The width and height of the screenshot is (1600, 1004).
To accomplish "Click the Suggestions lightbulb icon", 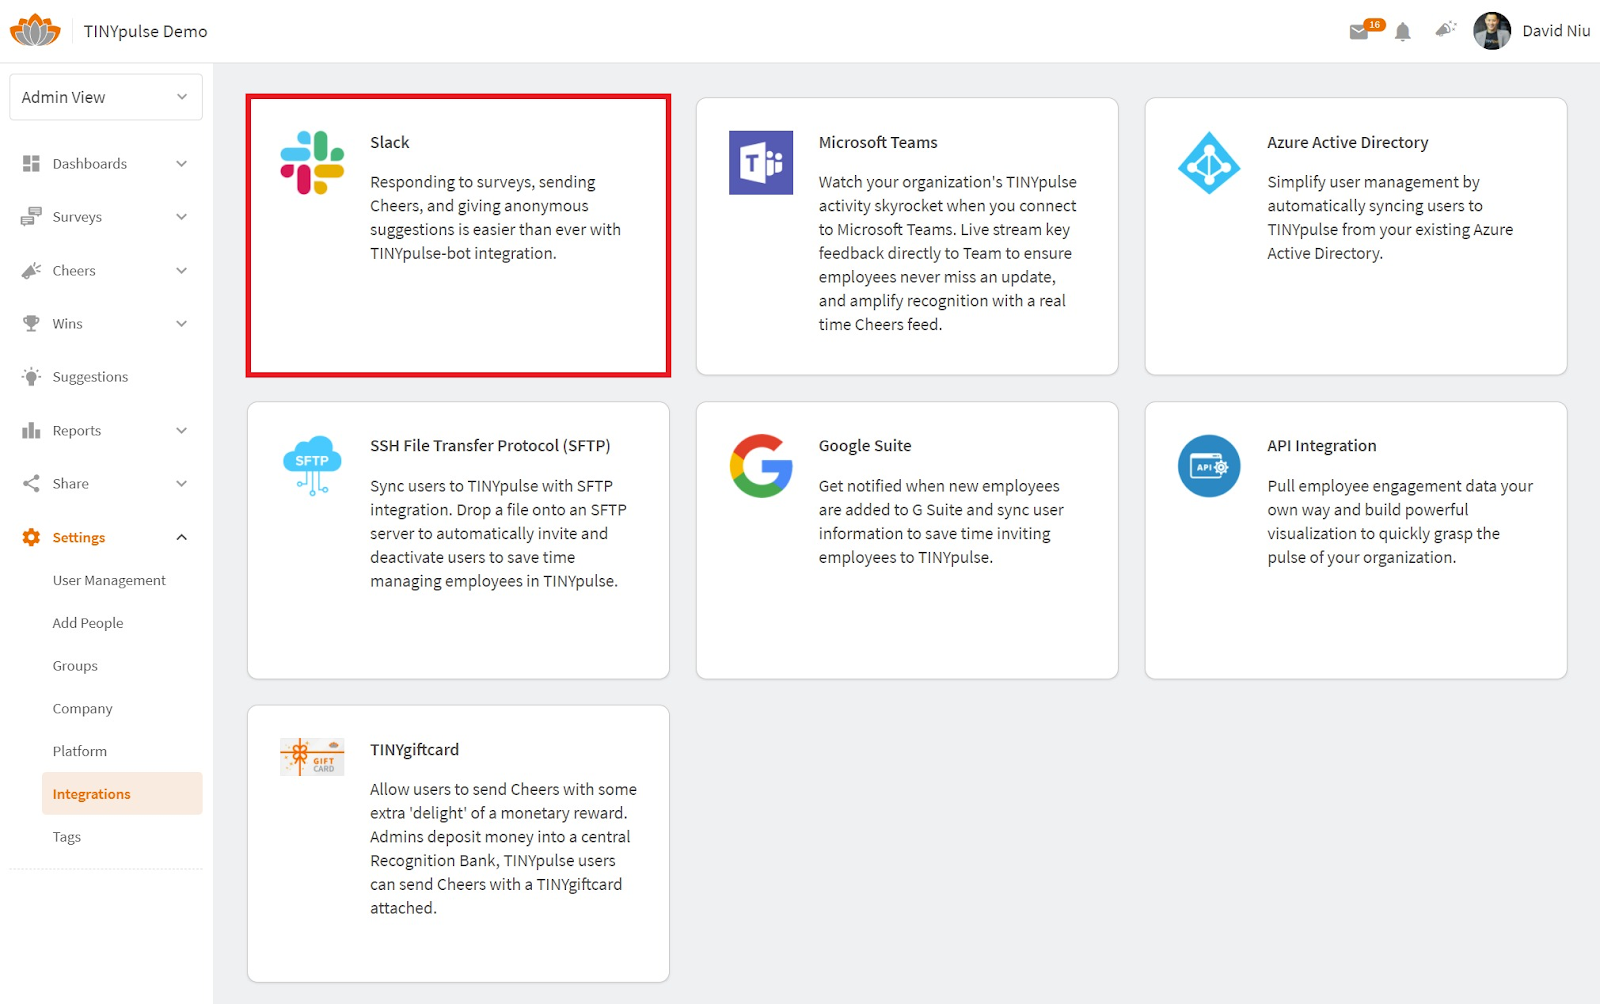I will (x=31, y=377).
